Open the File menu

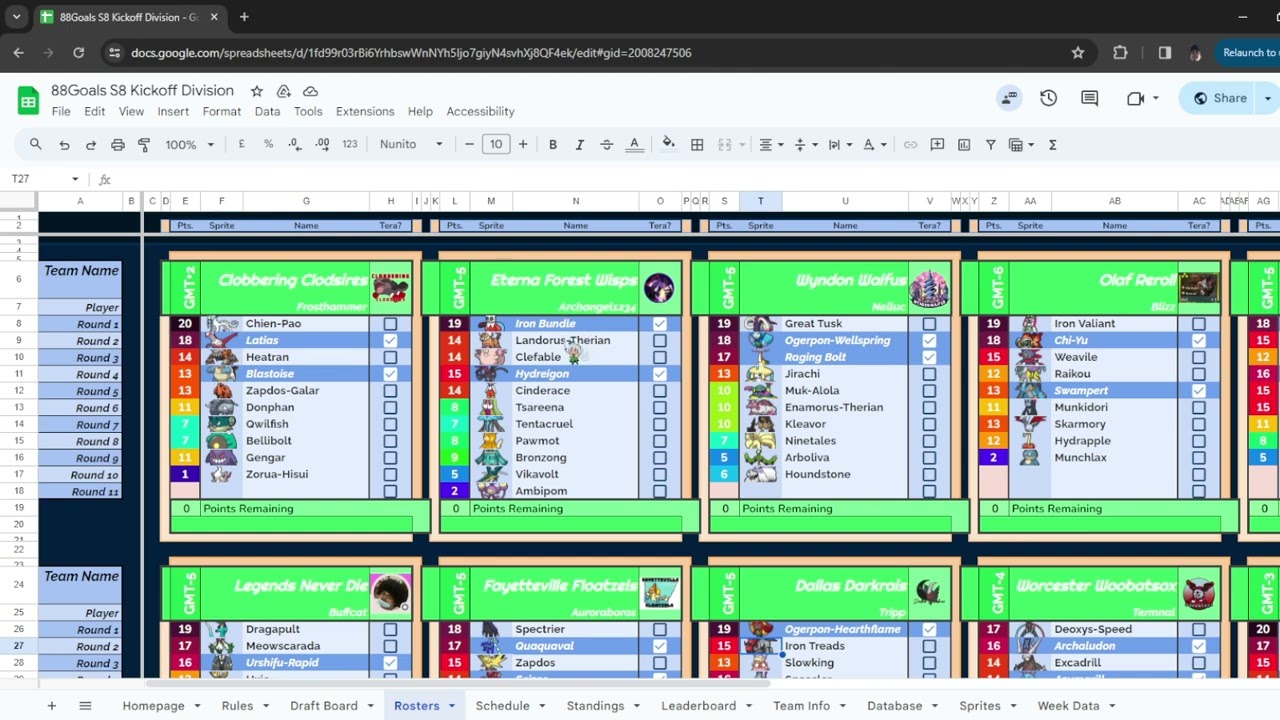pyautogui.click(x=61, y=112)
